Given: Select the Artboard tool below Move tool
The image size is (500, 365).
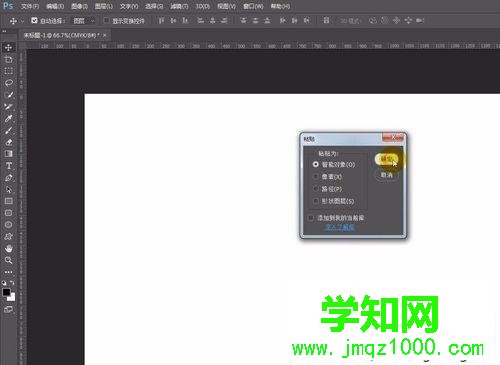Looking at the screenshot, I should 8,59.
